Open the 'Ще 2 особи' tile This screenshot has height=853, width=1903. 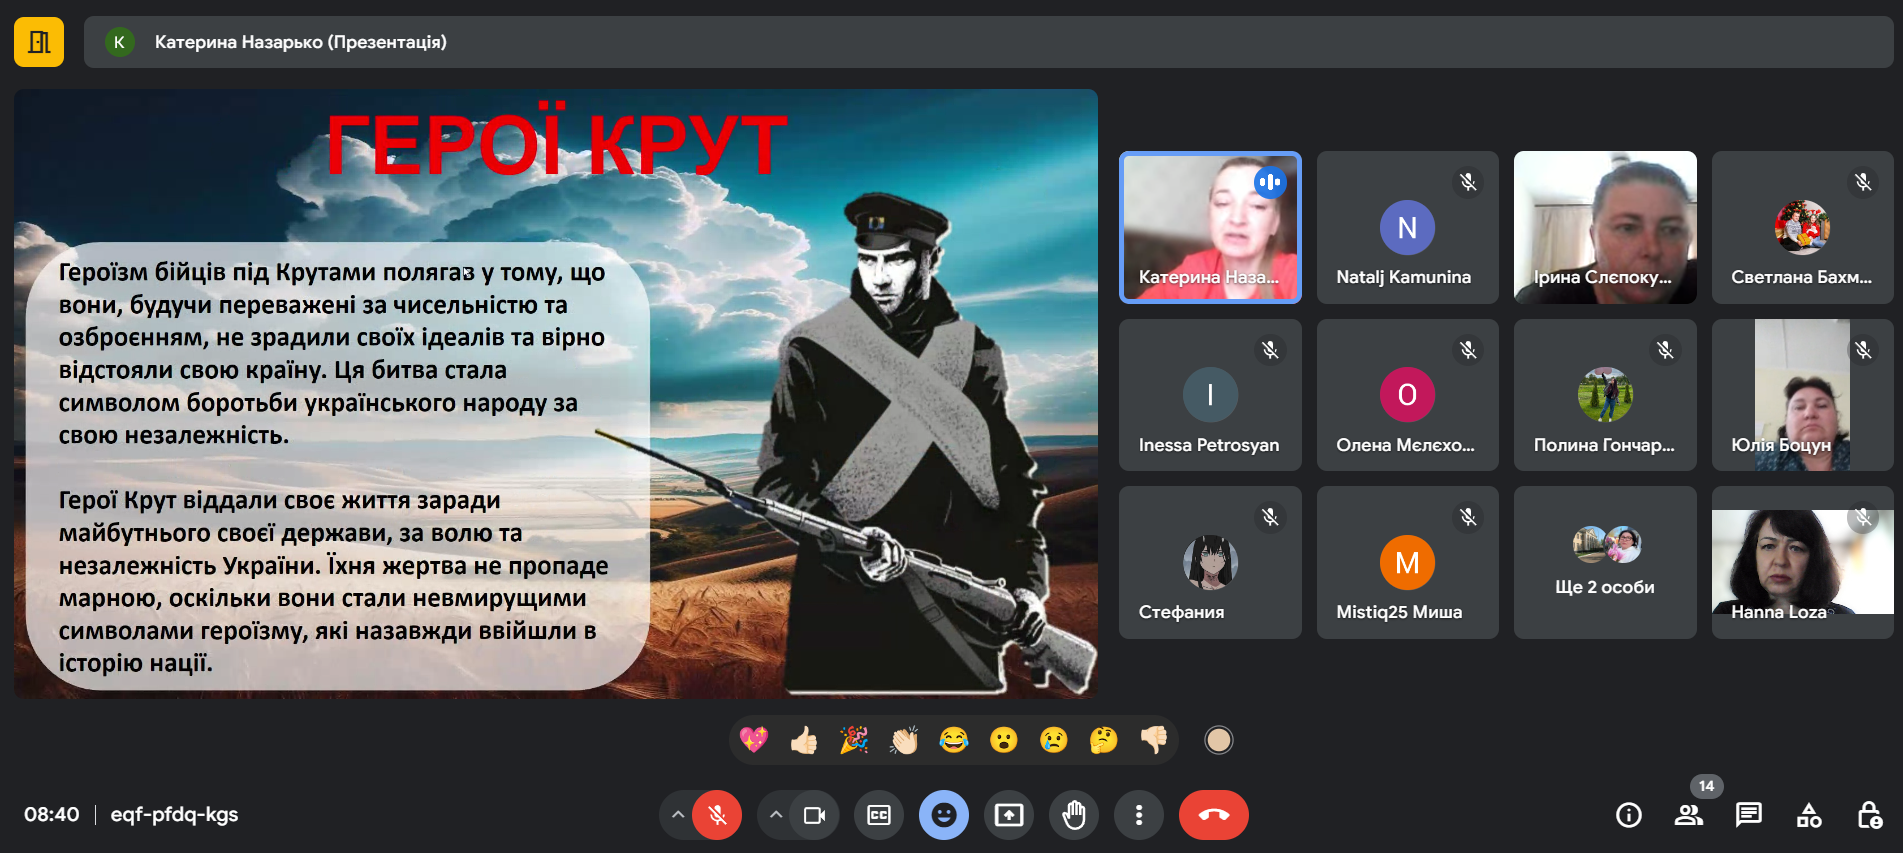(x=1604, y=562)
